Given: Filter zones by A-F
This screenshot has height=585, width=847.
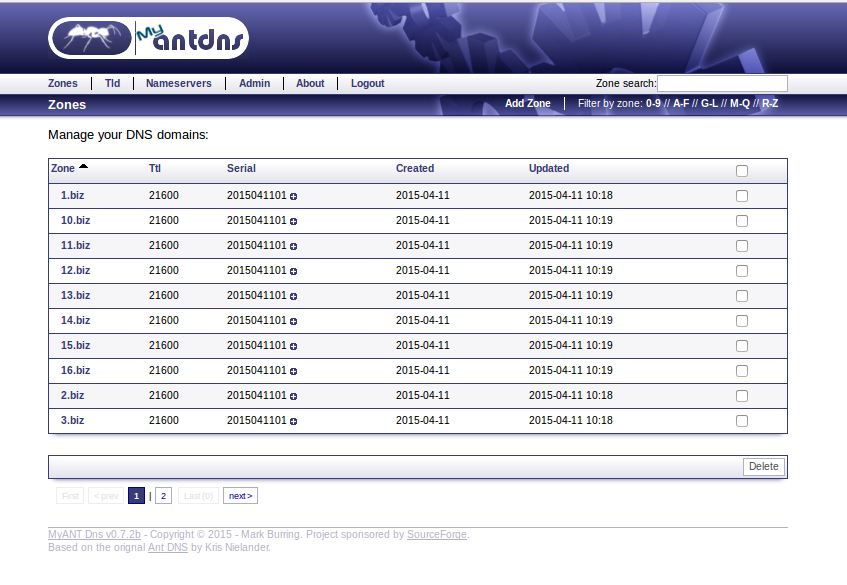Looking at the screenshot, I should 681,103.
